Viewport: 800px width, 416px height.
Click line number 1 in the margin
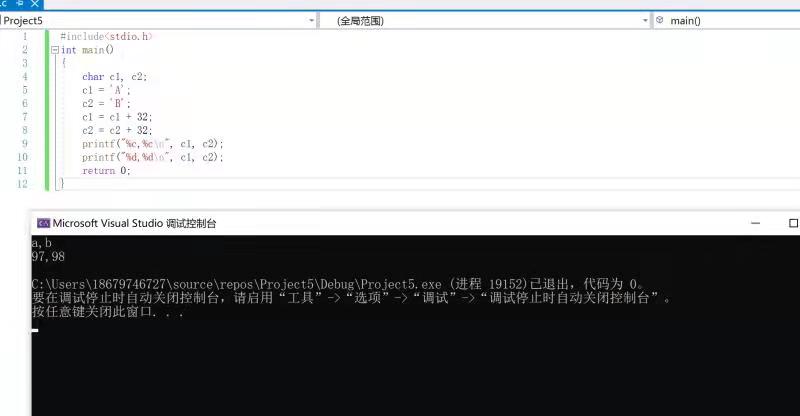(24, 36)
